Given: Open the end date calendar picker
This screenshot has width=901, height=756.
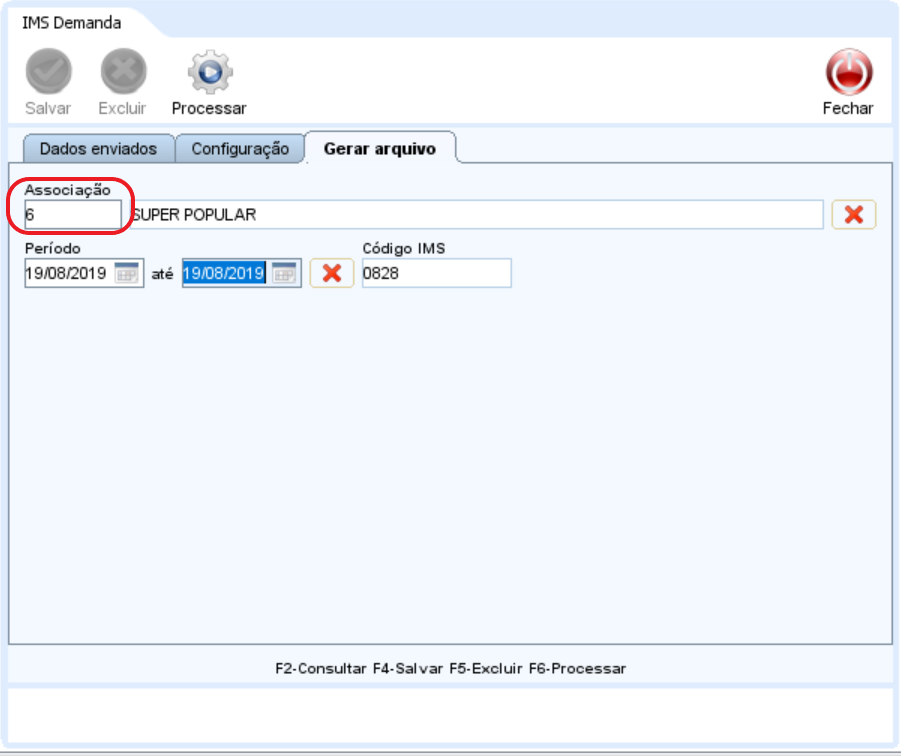Looking at the screenshot, I should tap(285, 273).
